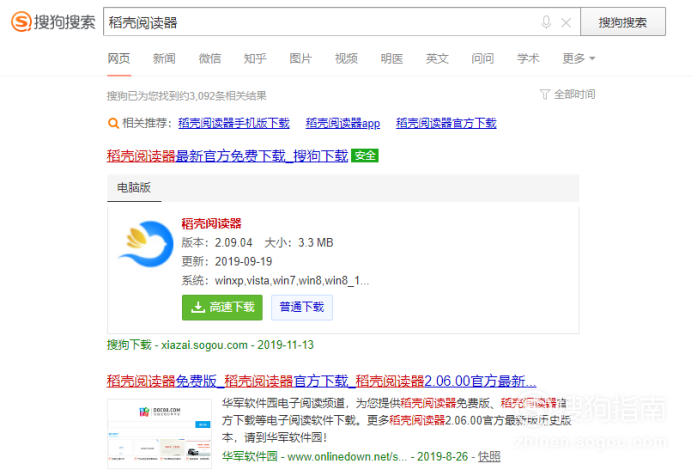Click inside the search input field

[342, 22]
